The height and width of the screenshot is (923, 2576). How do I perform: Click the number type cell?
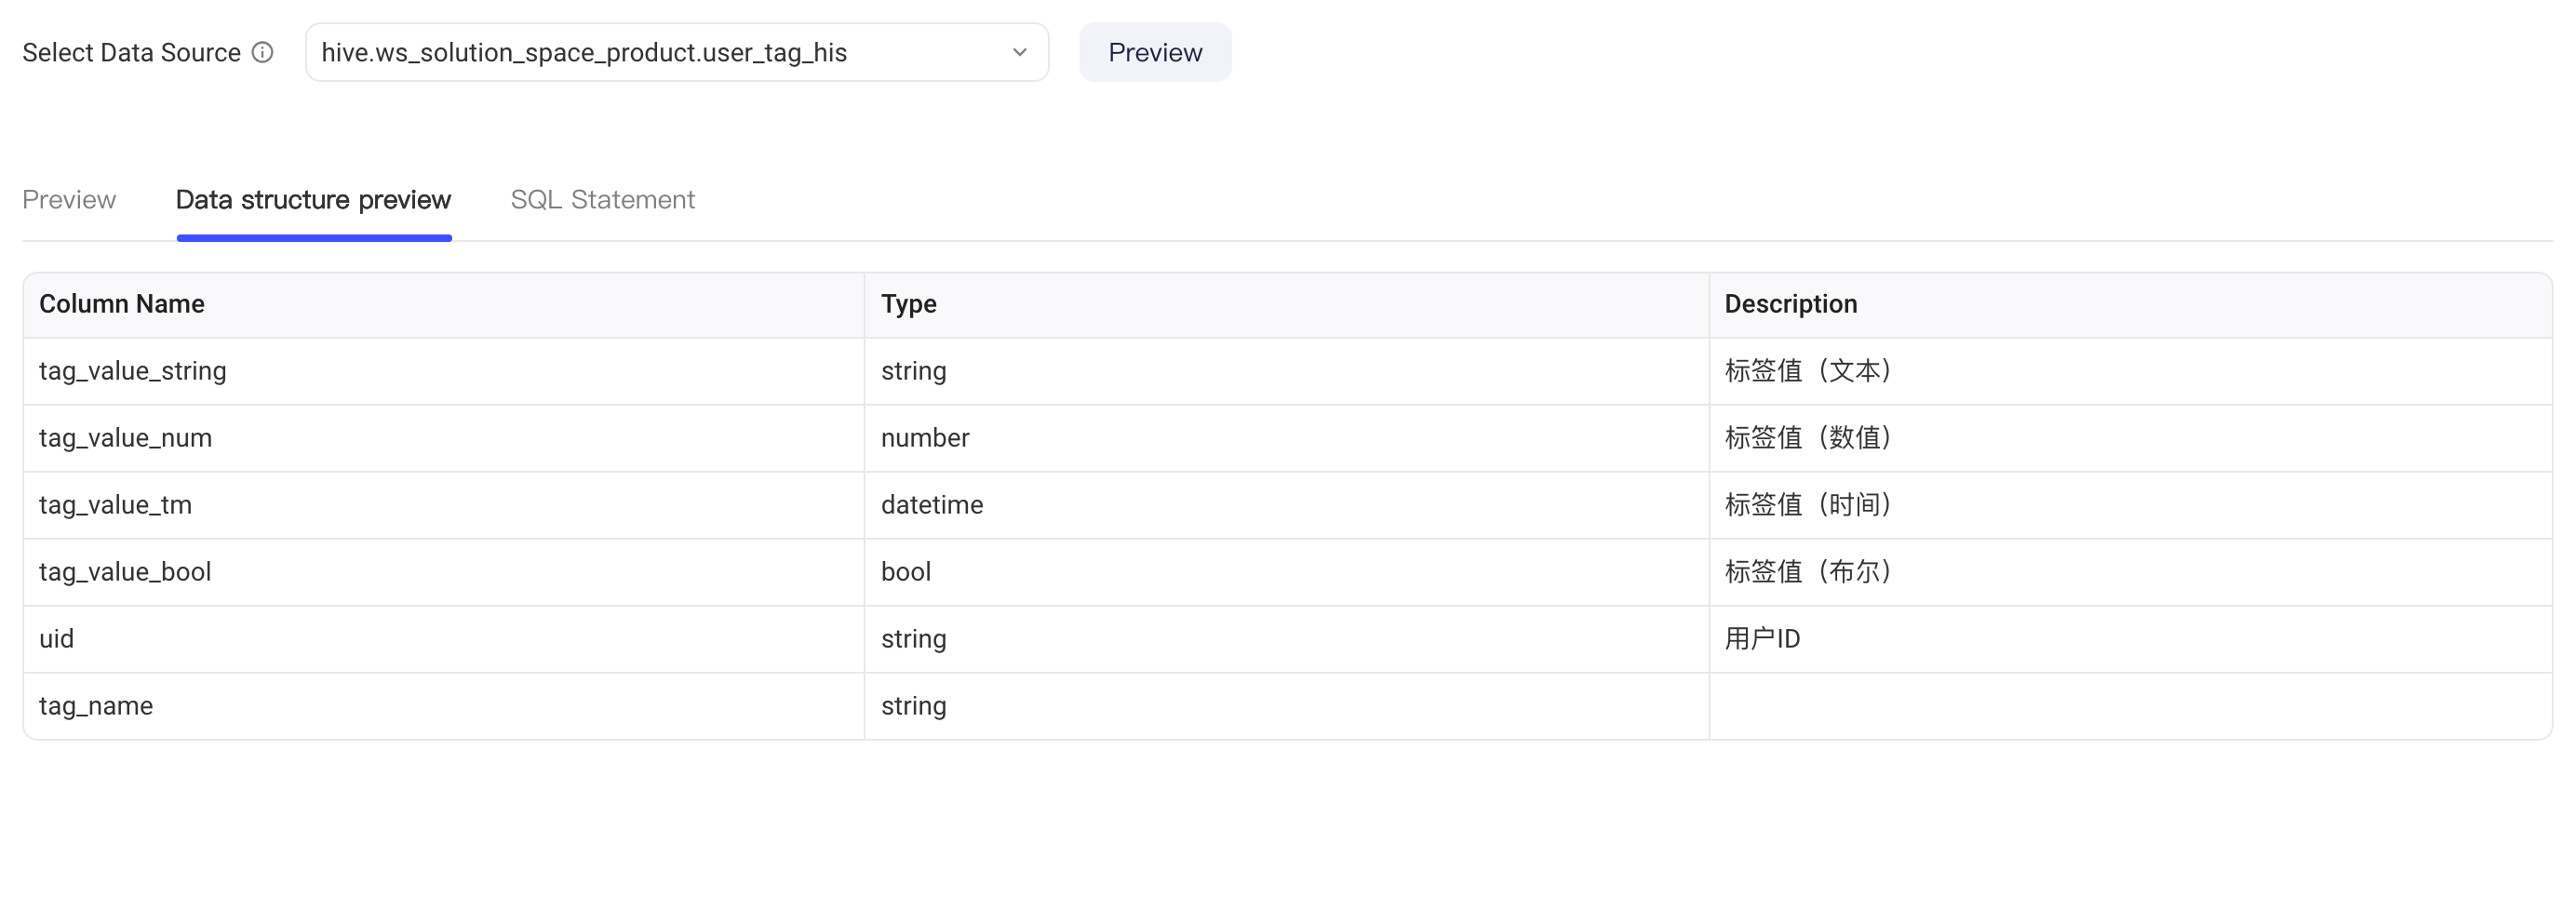tap(1287, 438)
